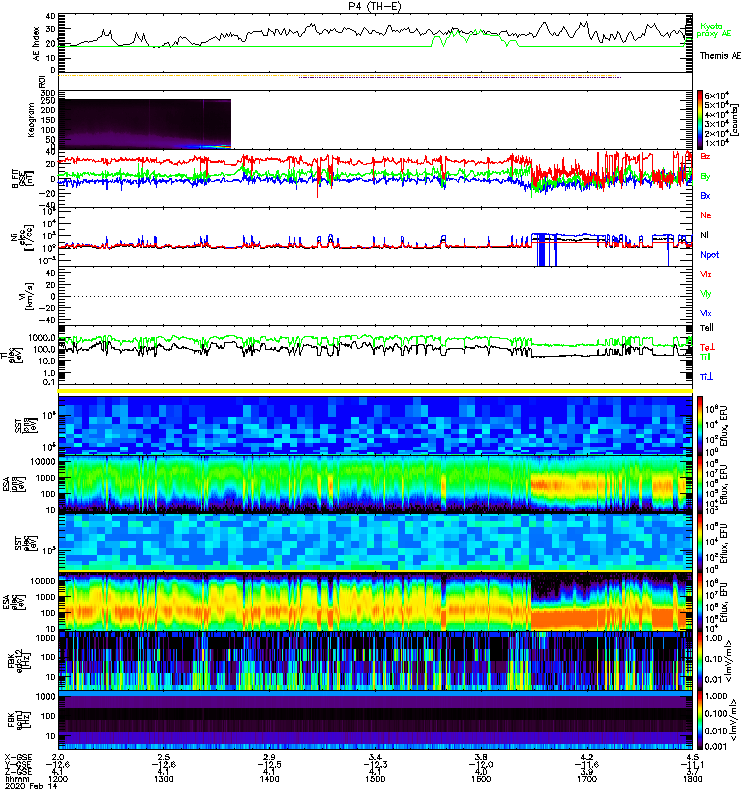Click the blue Ti⊥ legend label

(706, 377)
